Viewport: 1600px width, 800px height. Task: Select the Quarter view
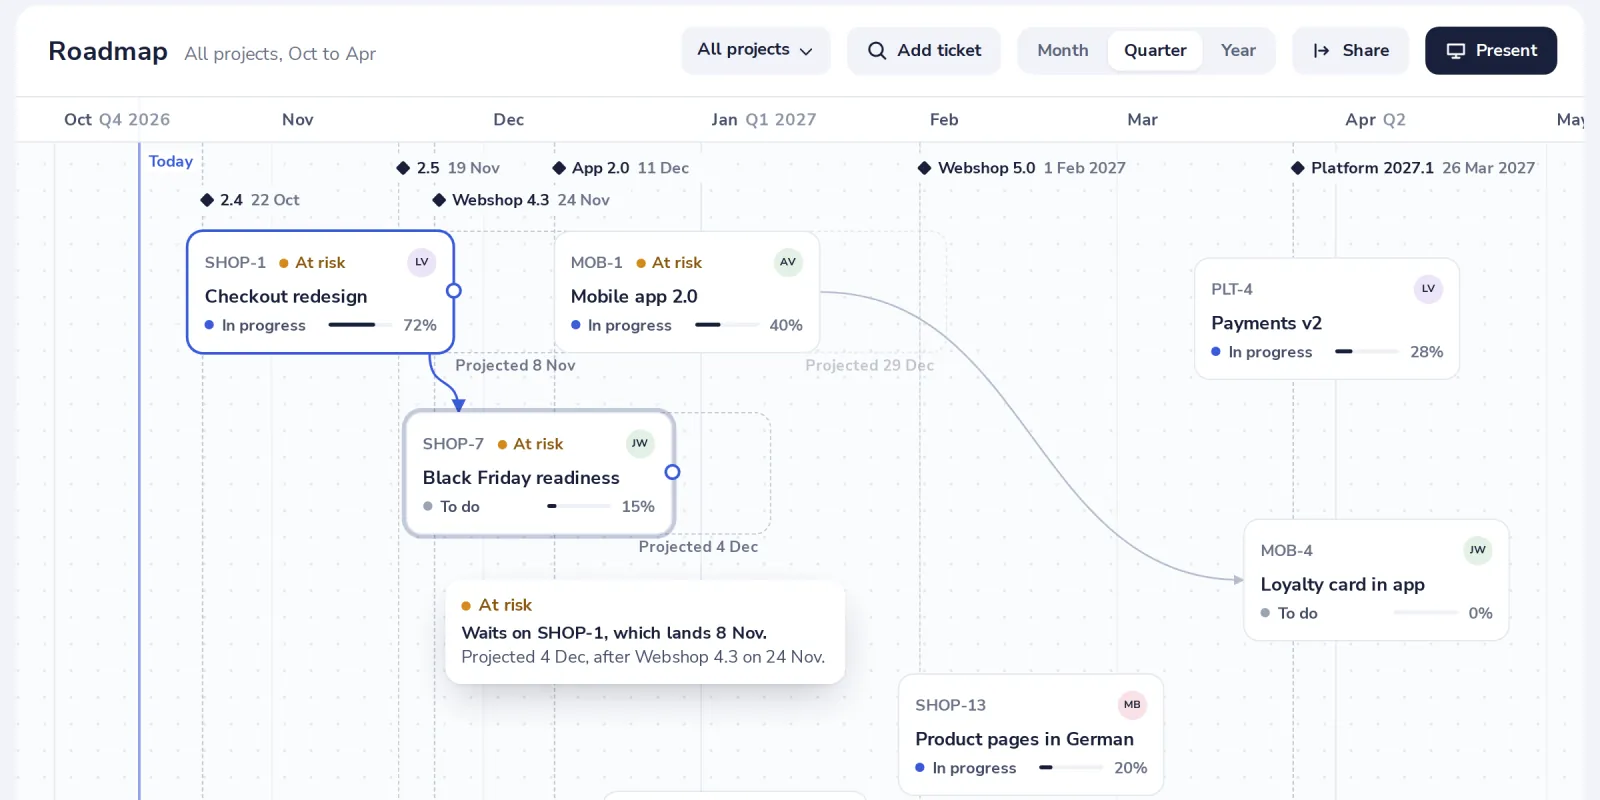pos(1155,50)
